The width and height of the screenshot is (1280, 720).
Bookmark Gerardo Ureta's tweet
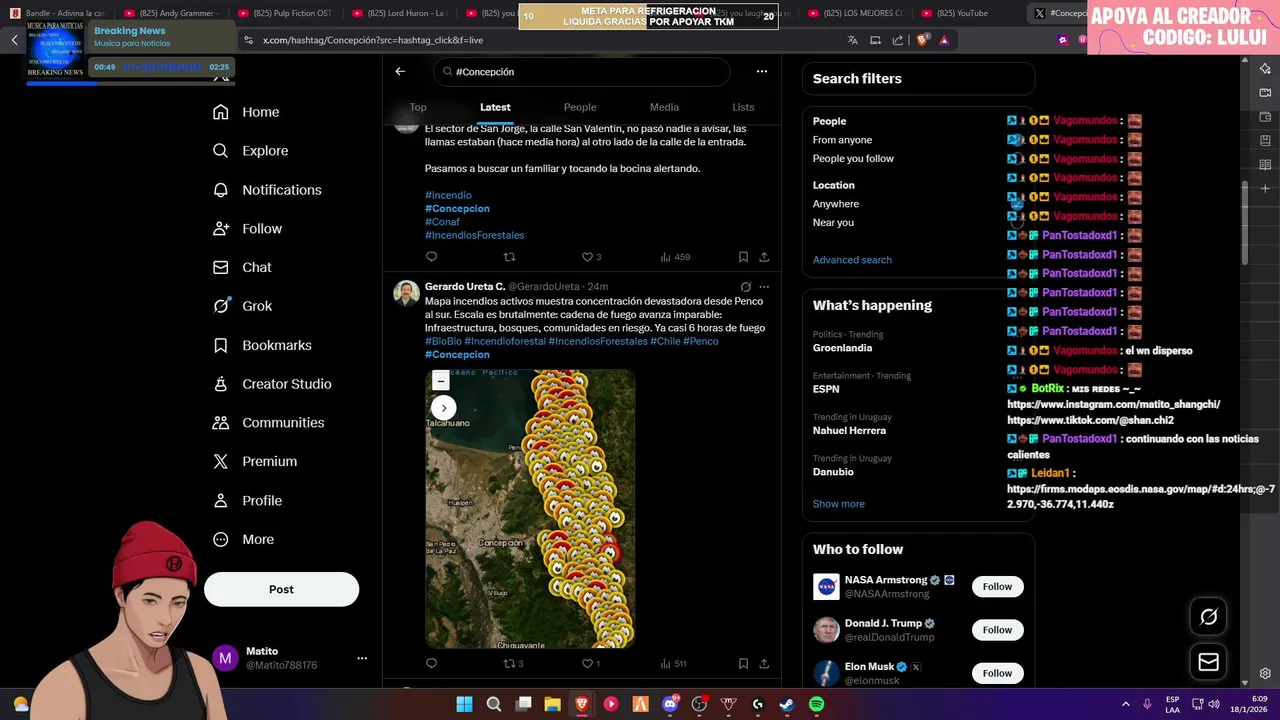point(743,663)
